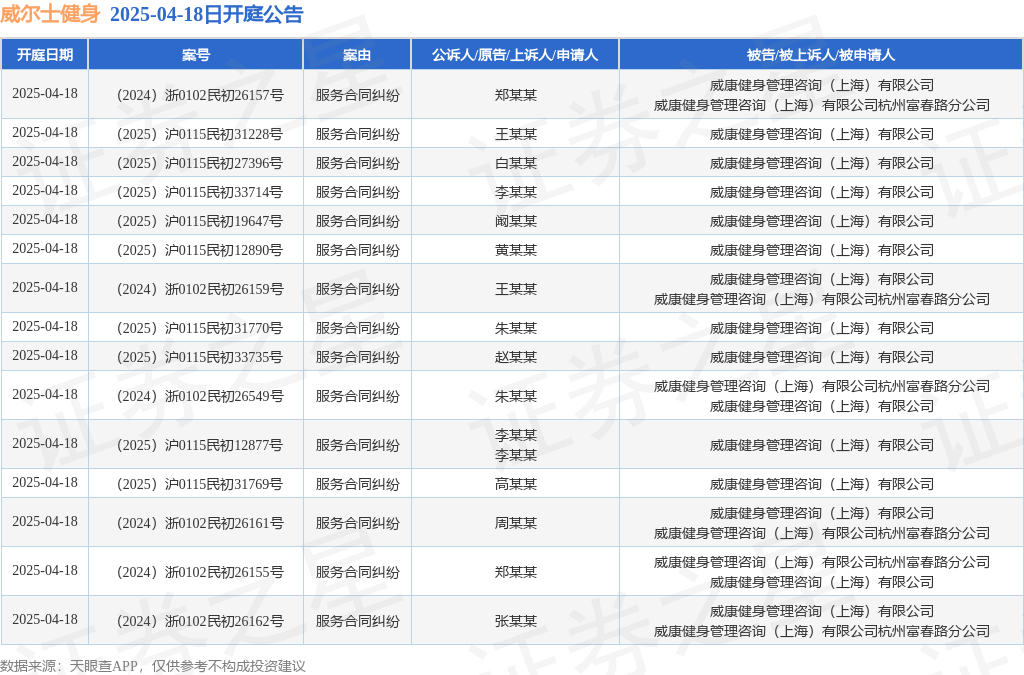Click date 2025-04-18 in case 26549 row
The width and height of the screenshot is (1024, 675).
click(x=45, y=394)
